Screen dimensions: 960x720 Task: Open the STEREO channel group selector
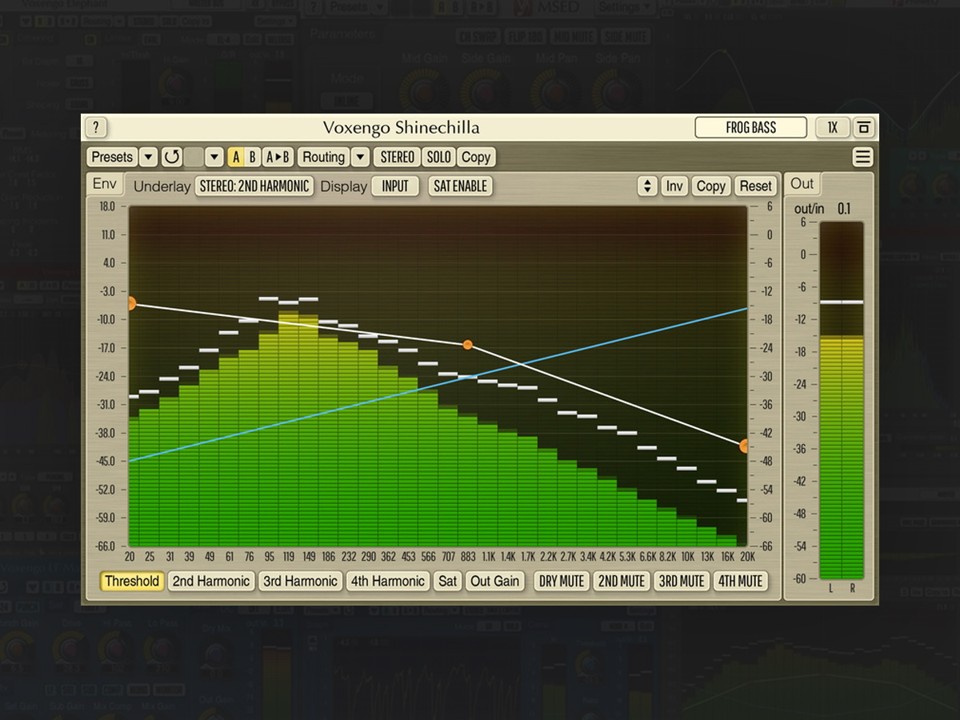pyautogui.click(x=397, y=157)
